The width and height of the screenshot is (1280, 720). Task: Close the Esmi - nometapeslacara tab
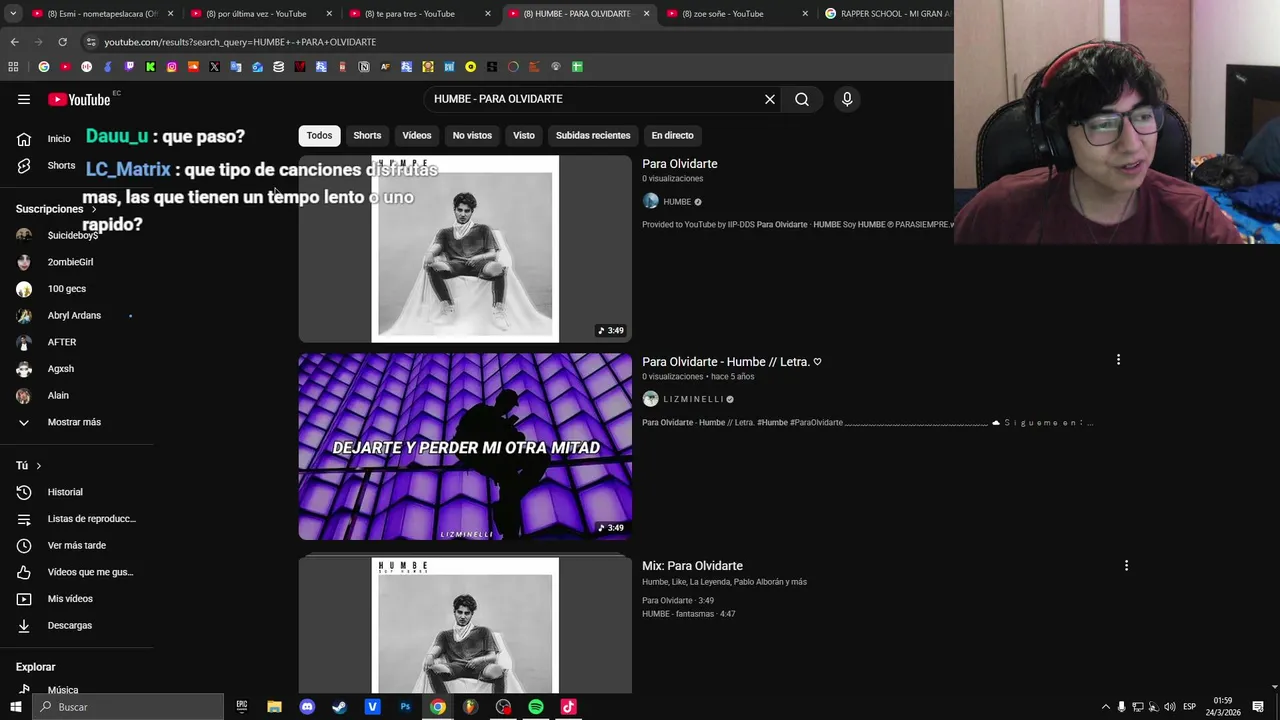[x=170, y=14]
